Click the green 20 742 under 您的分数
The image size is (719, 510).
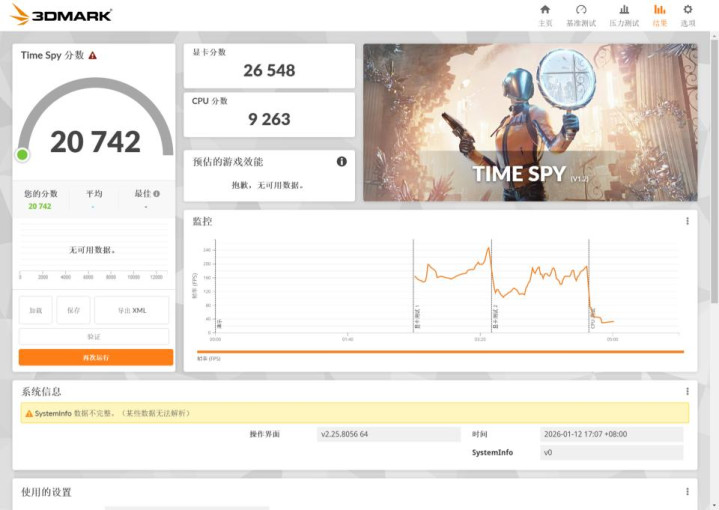pos(40,206)
